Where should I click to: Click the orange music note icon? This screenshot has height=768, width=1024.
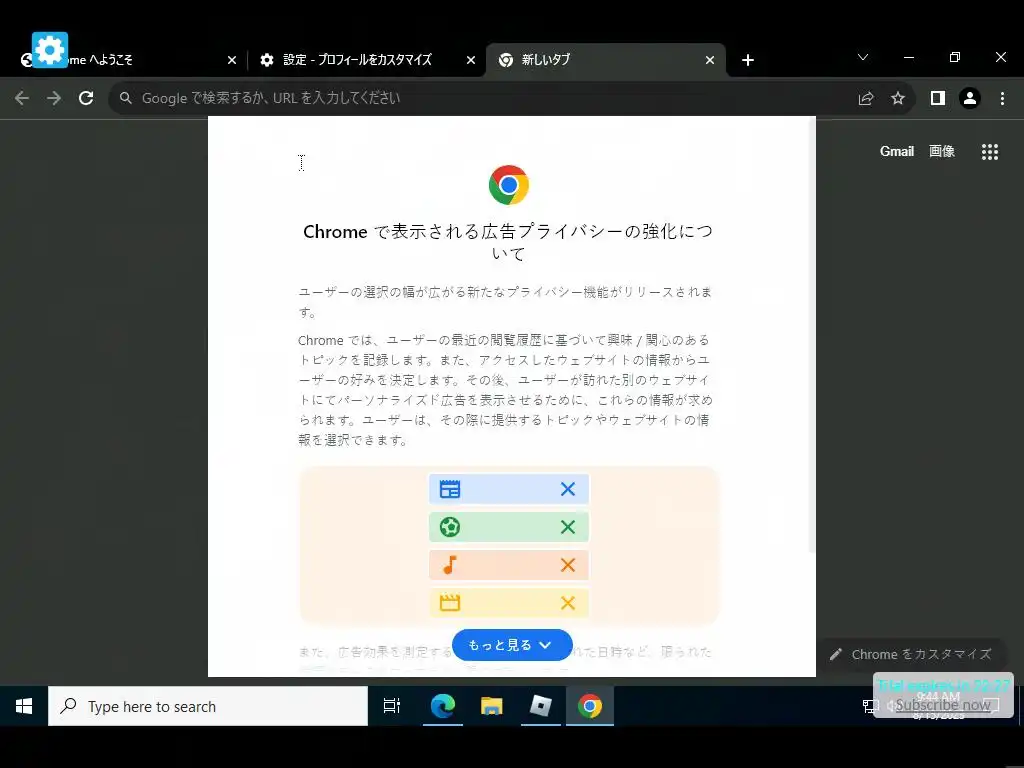[x=450, y=565]
